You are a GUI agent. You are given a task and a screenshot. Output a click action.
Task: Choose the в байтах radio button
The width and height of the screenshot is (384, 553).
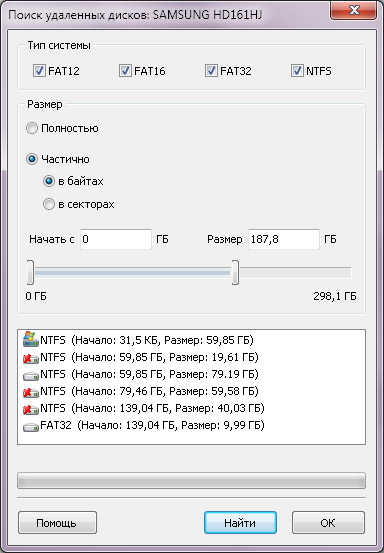pos(49,181)
